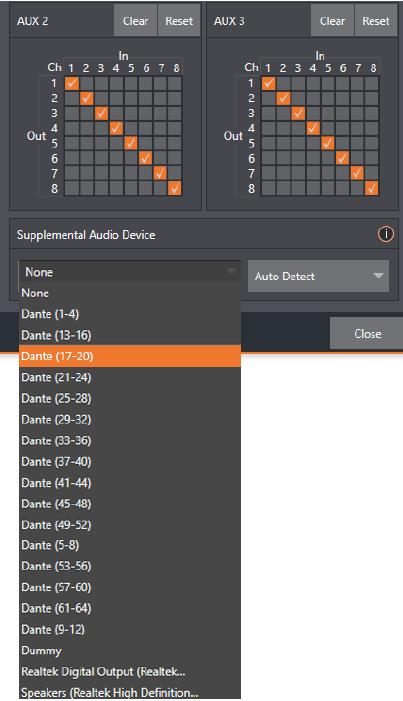Image resolution: width=403 pixels, height=701 pixels.
Task: Close the audio configuration dialog
Action: (367, 334)
